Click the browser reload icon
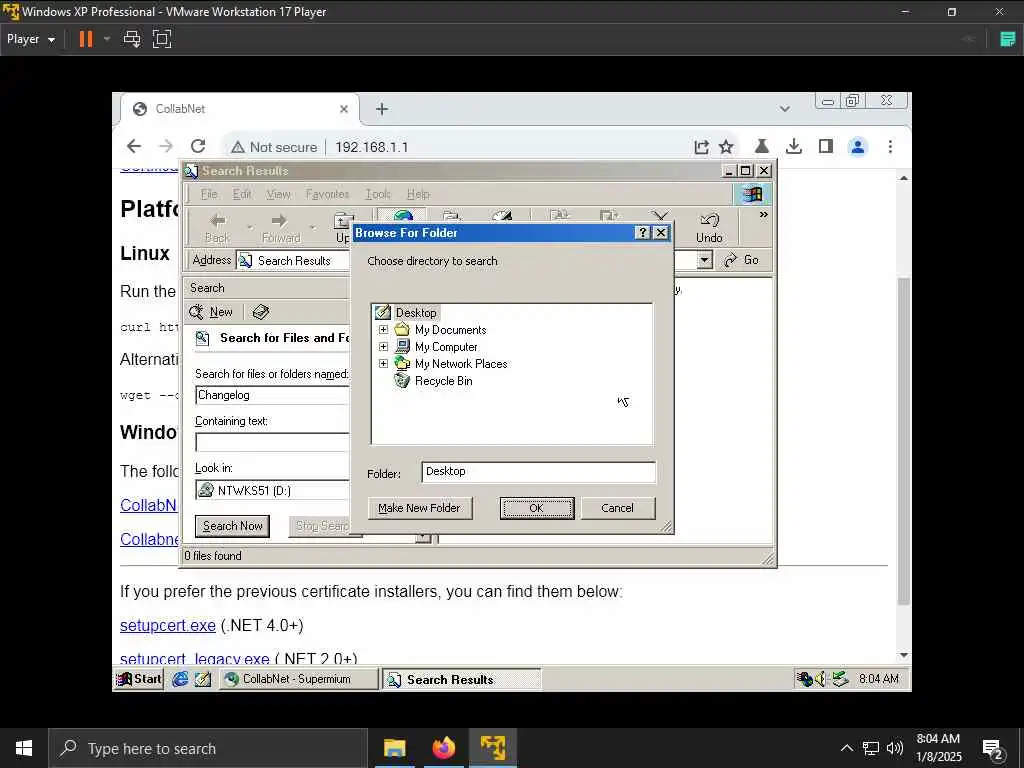This screenshot has height=768, width=1024. 198,146
